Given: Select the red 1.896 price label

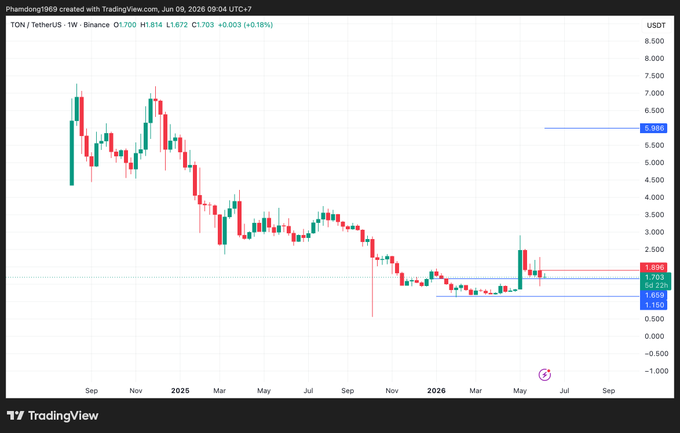Looking at the screenshot, I should coord(653,267).
